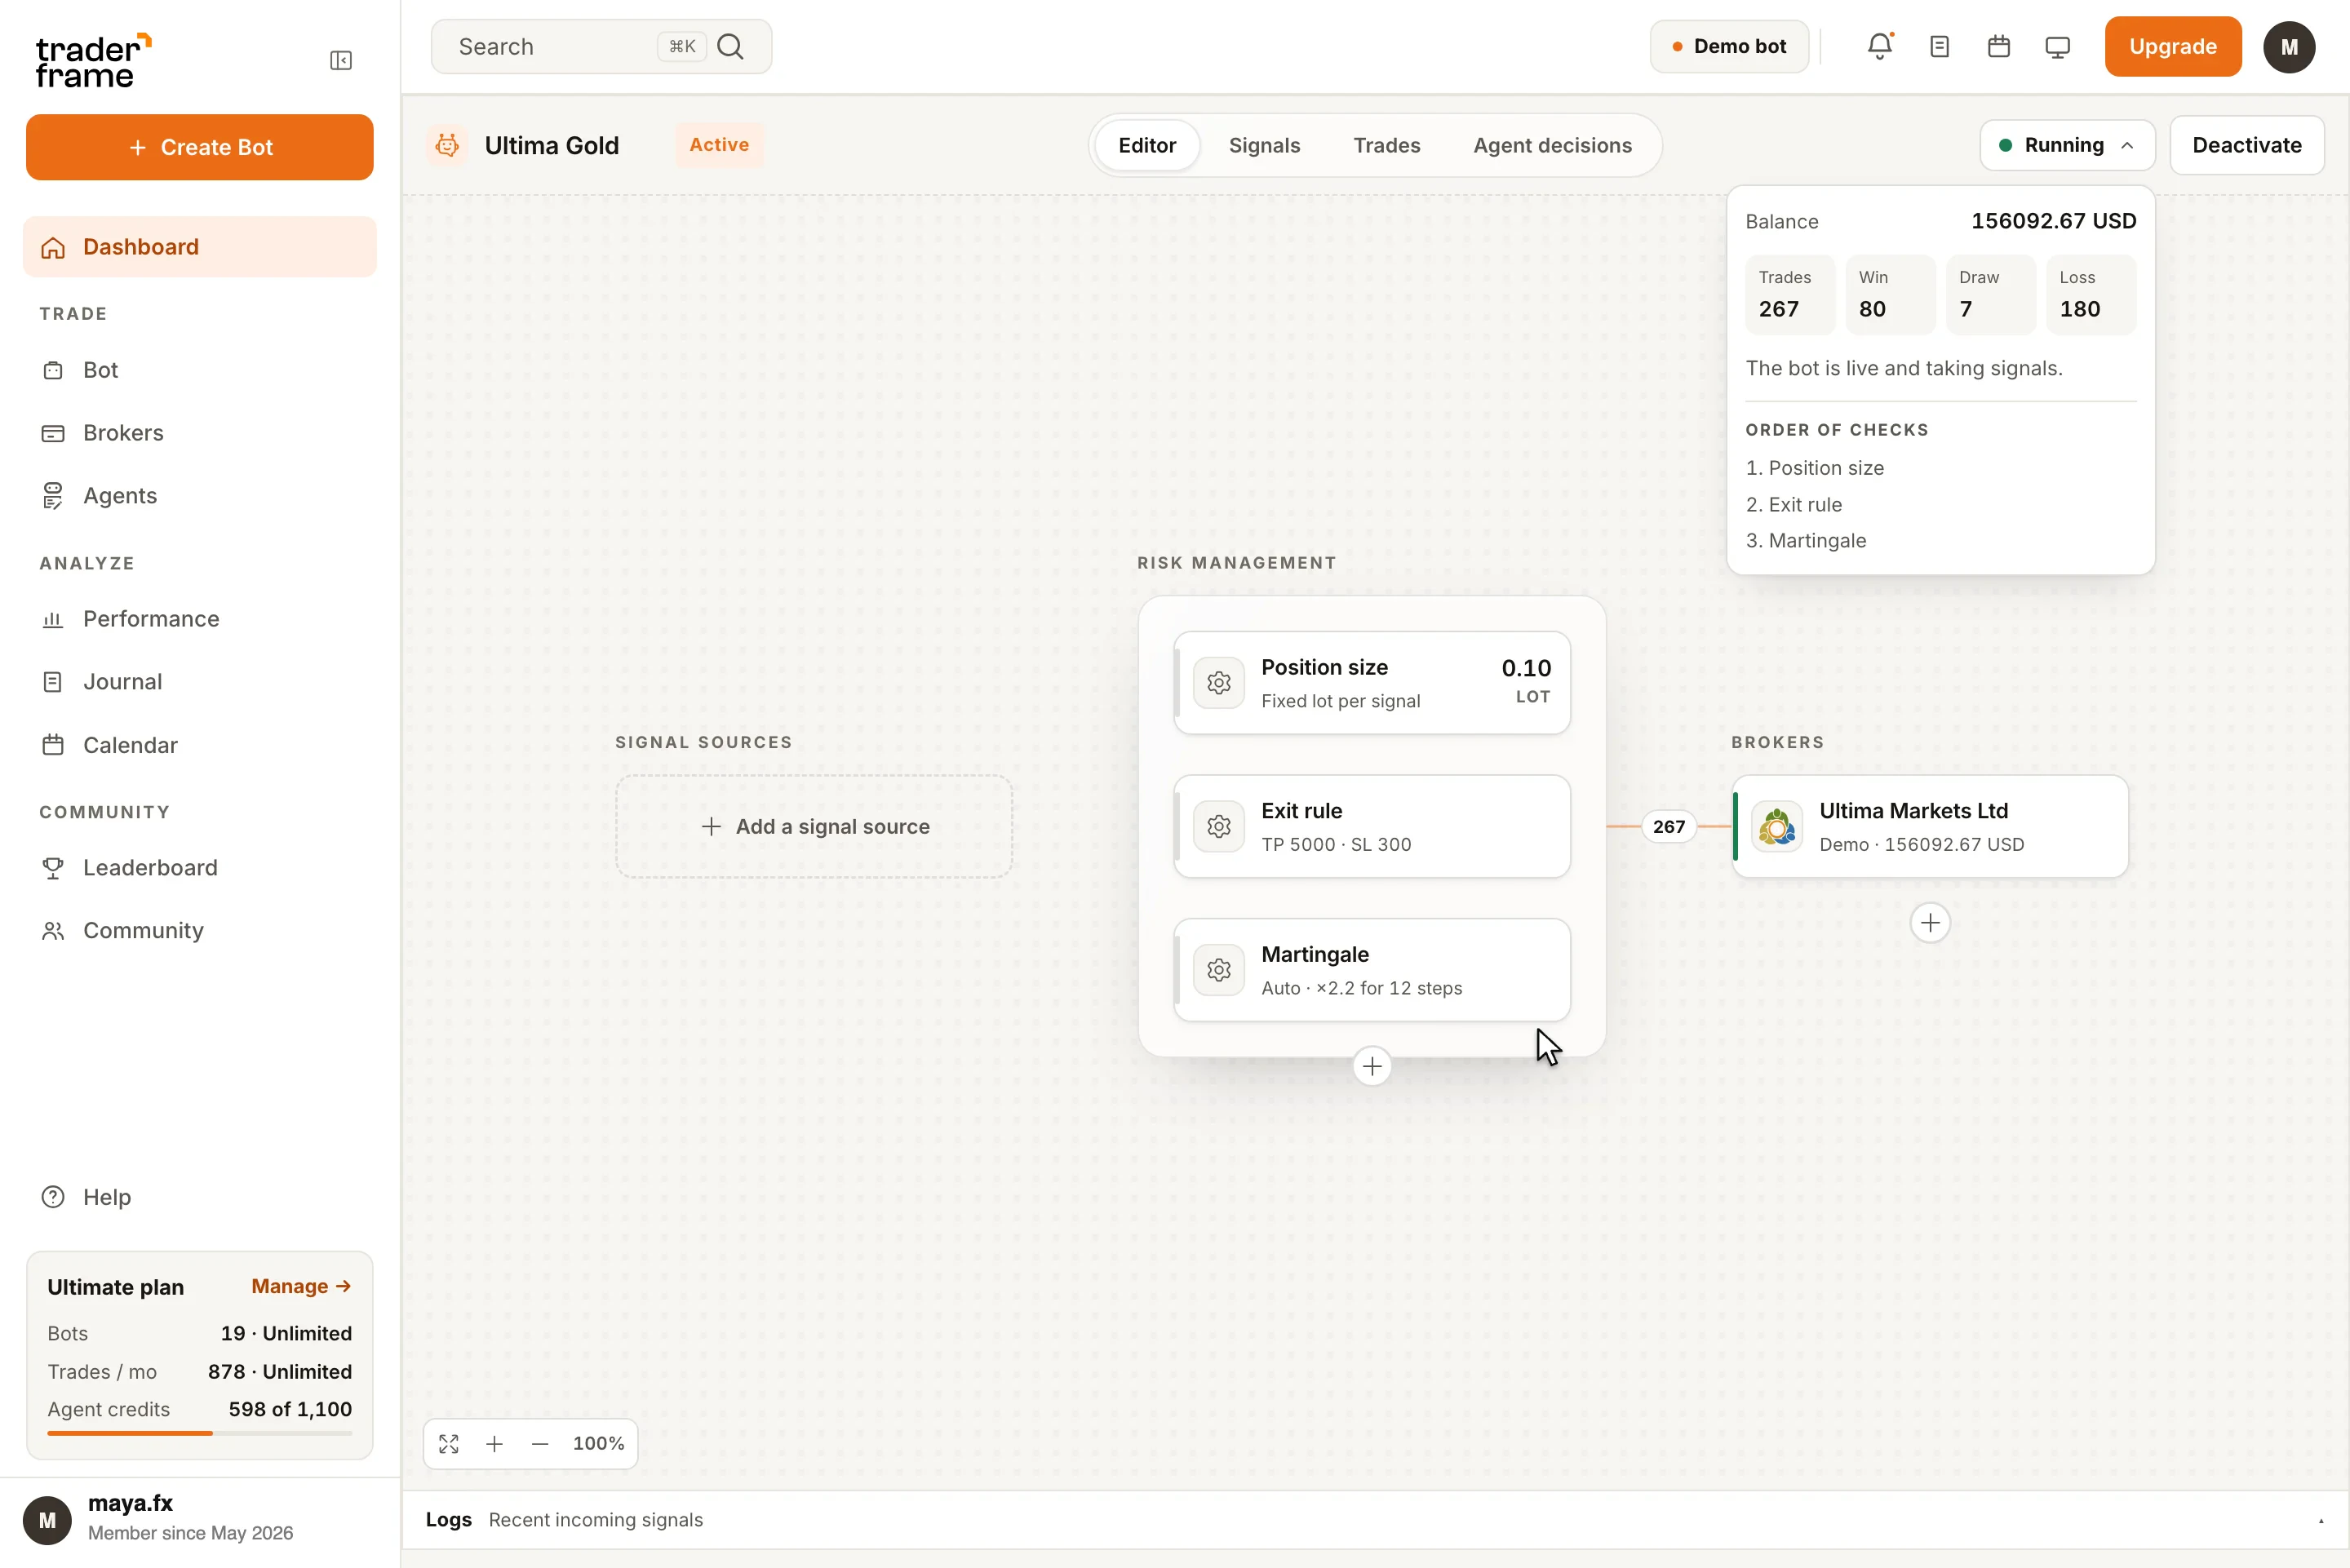Click the monitor display icon in top bar
The image size is (2350, 1568).
pyautogui.click(x=2058, y=47)
